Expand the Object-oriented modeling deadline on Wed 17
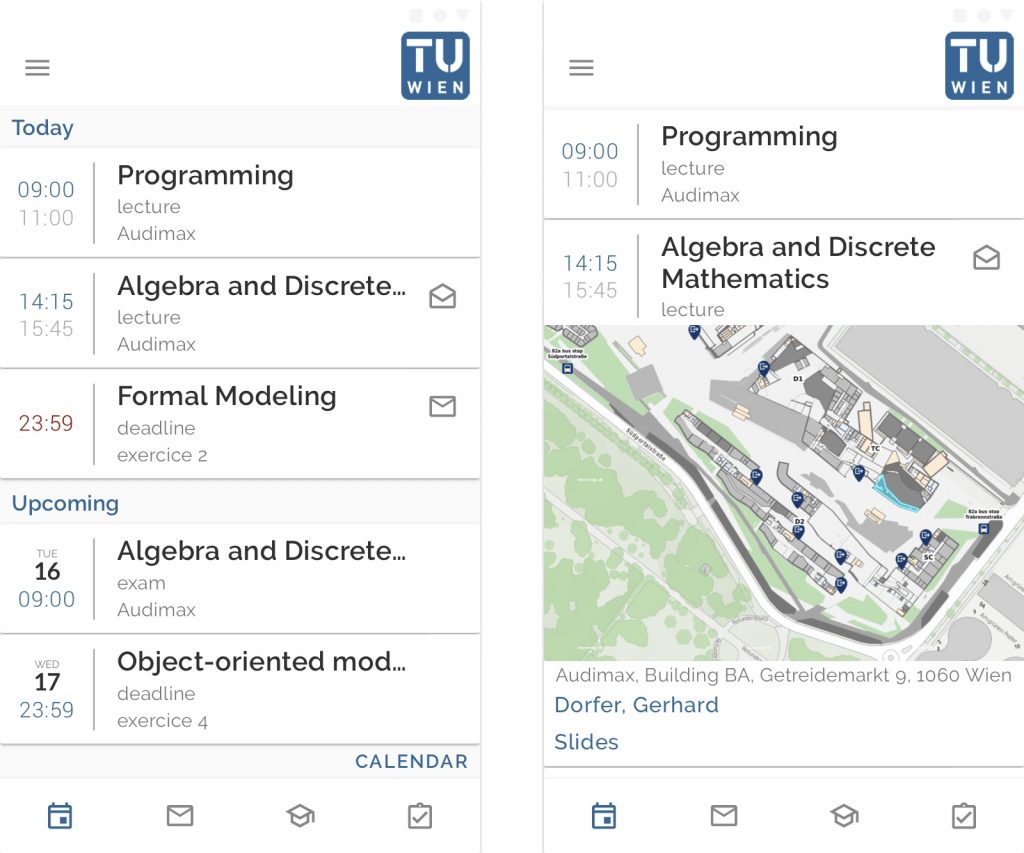The width and height of the screenshot is (1024, 853). pos(240,690)
